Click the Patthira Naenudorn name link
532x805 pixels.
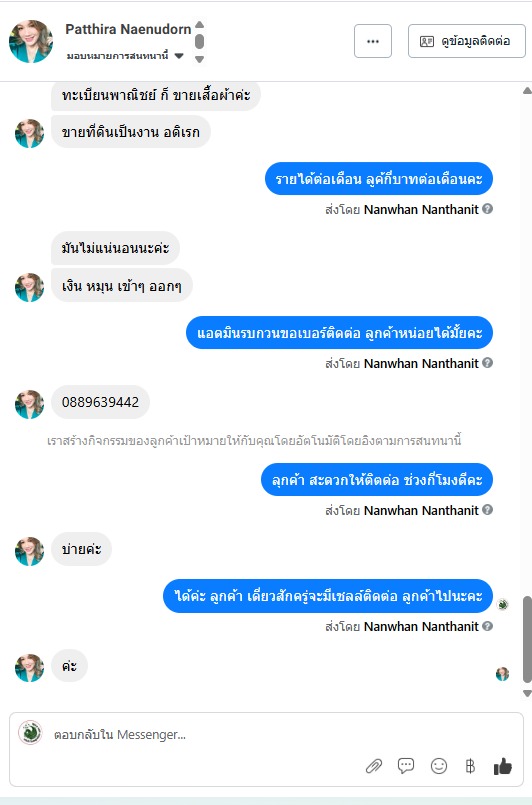128,29
